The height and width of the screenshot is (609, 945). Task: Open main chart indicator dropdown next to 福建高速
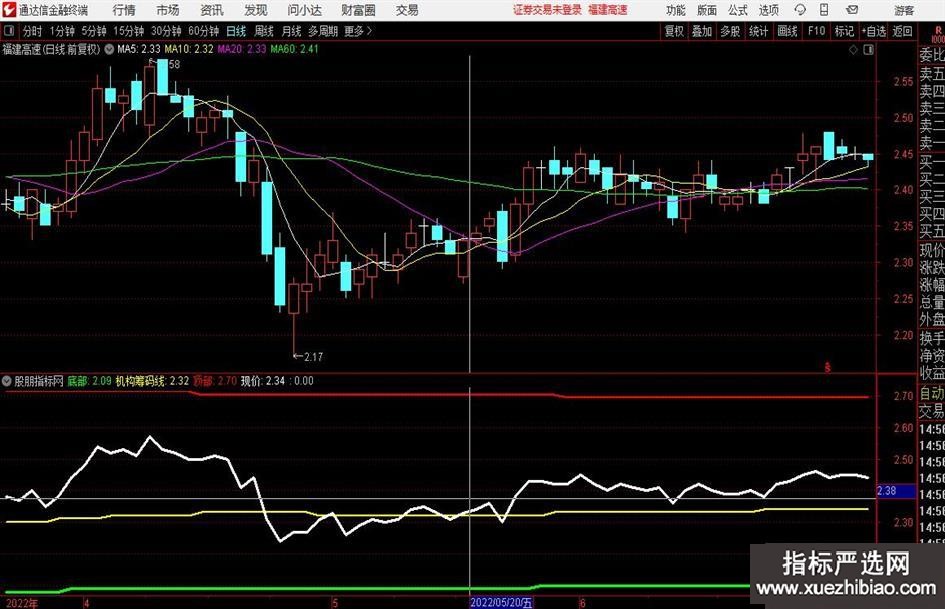109,49
